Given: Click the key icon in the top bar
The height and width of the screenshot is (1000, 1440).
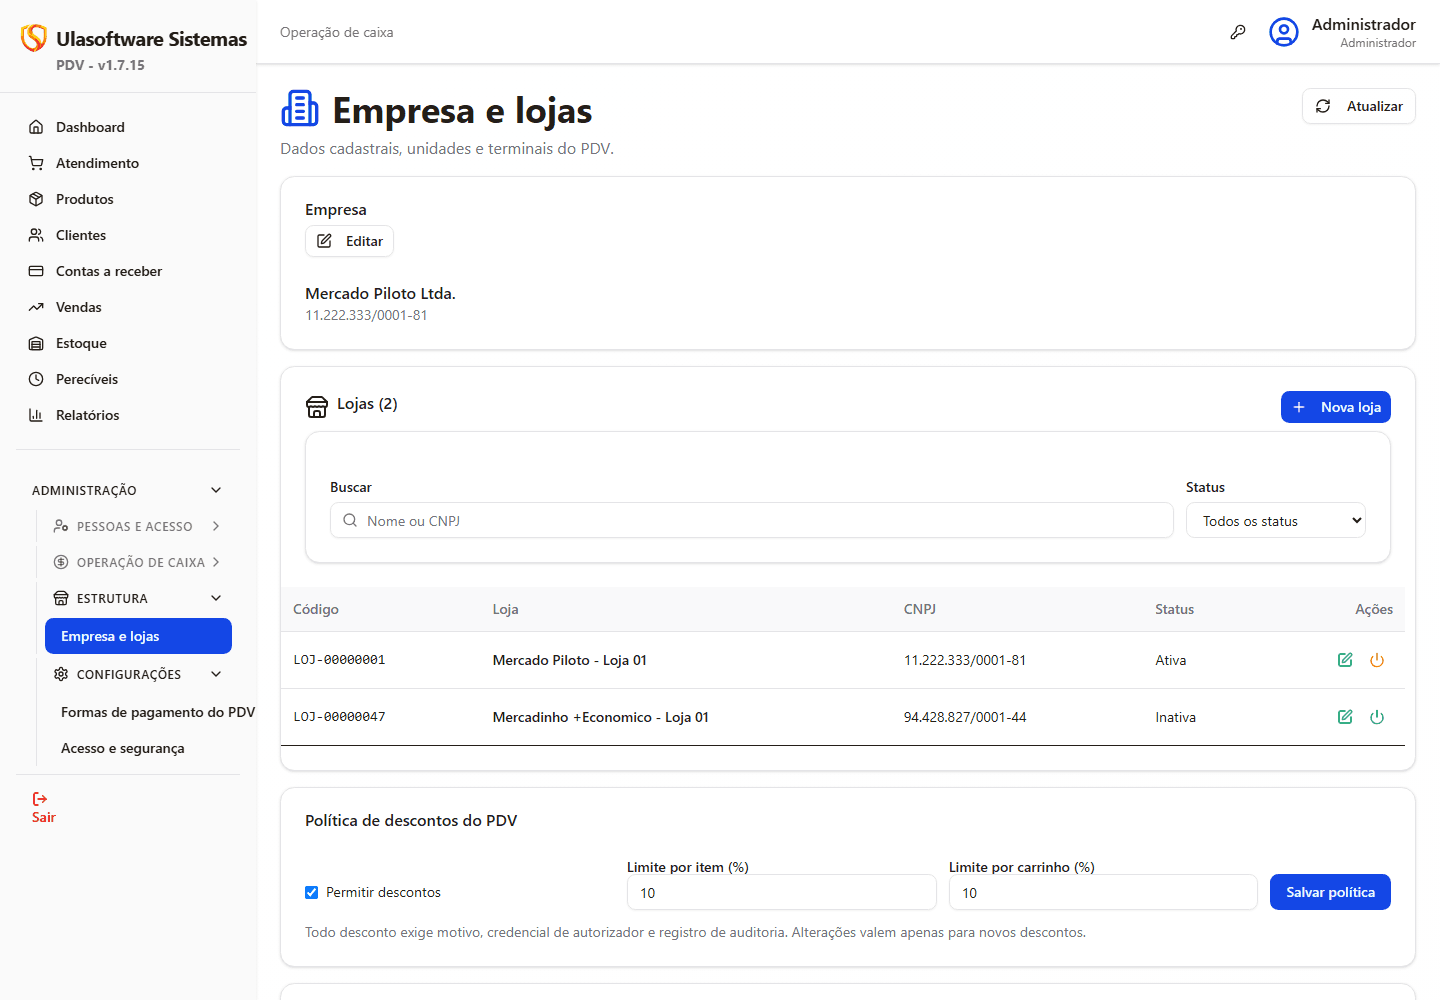Looking at the screenshot, I should point(1238,32).
